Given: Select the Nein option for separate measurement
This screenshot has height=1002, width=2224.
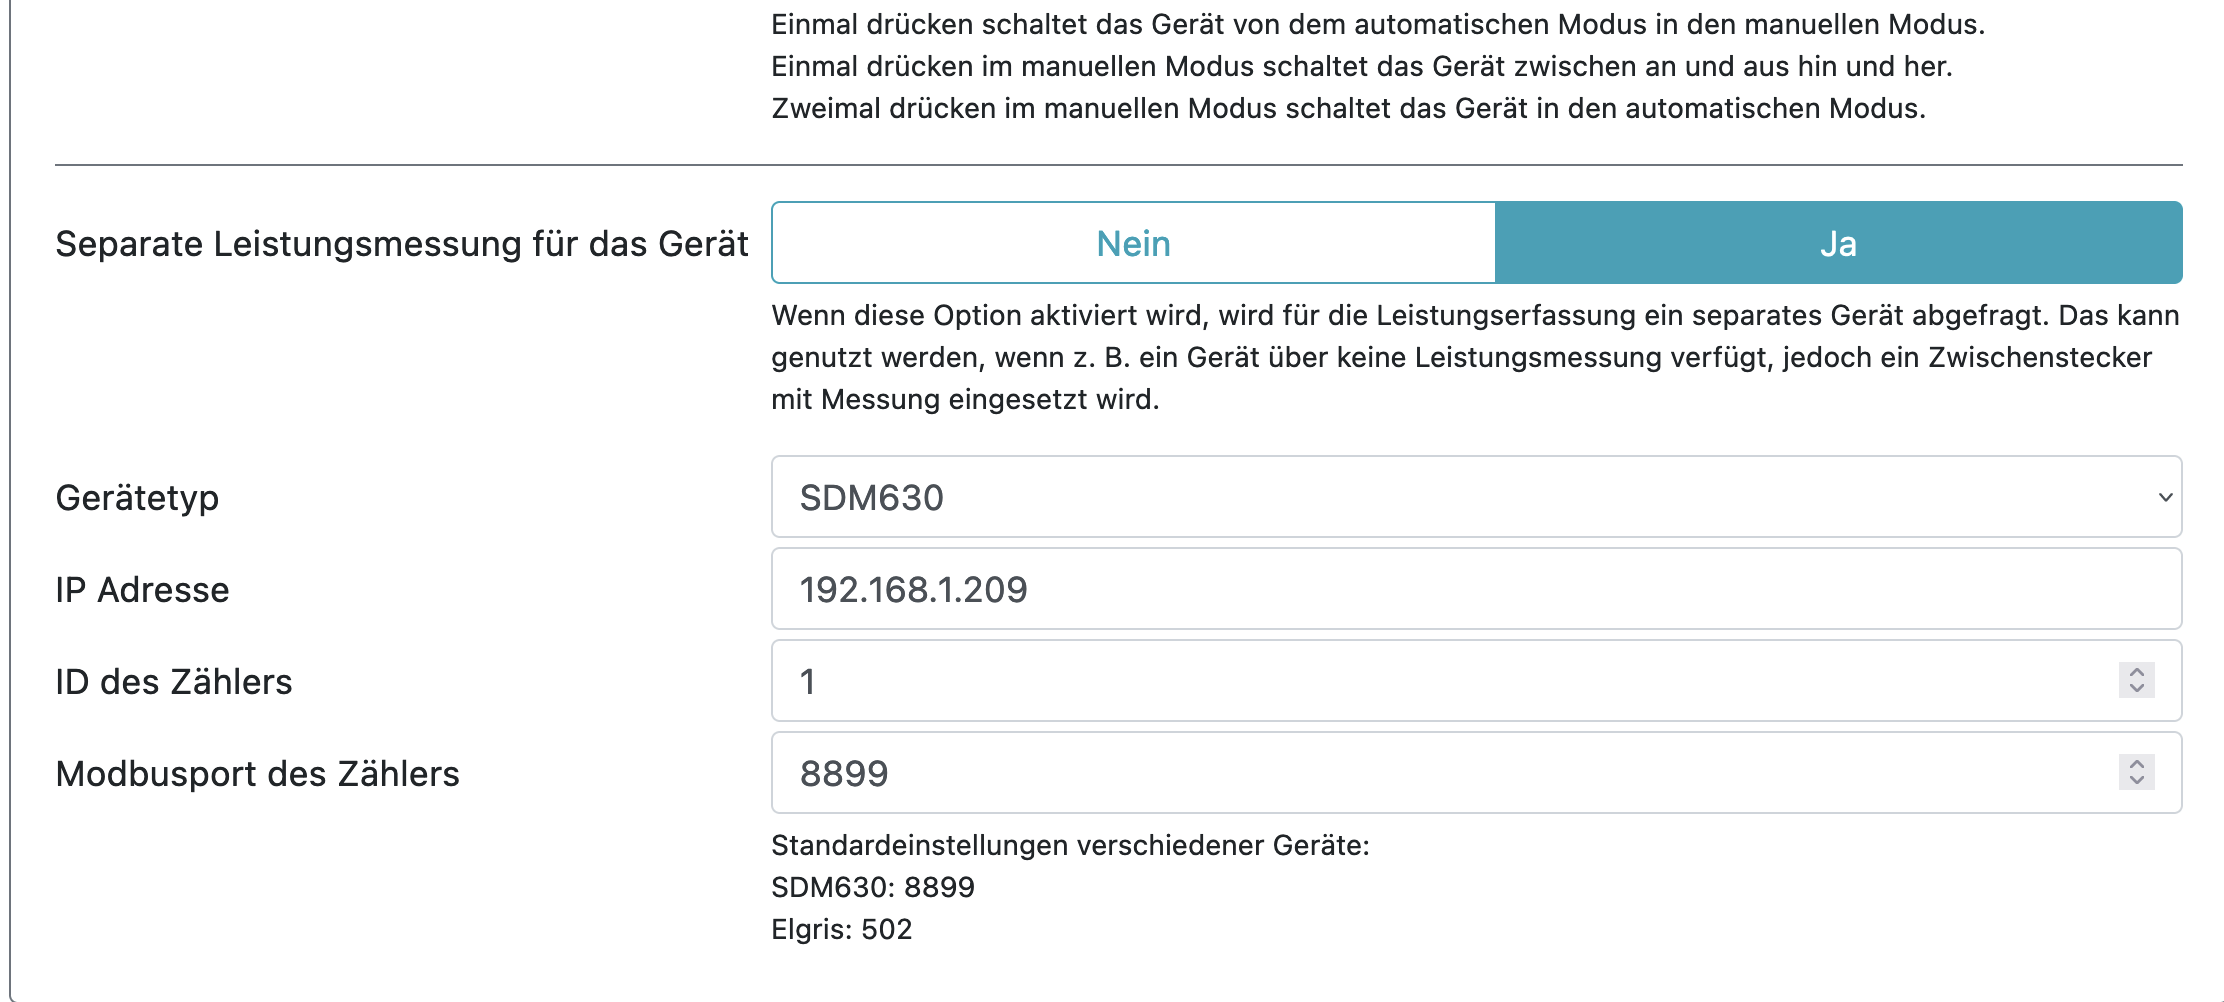Looking at the screenshot, I should point(1133,243).
